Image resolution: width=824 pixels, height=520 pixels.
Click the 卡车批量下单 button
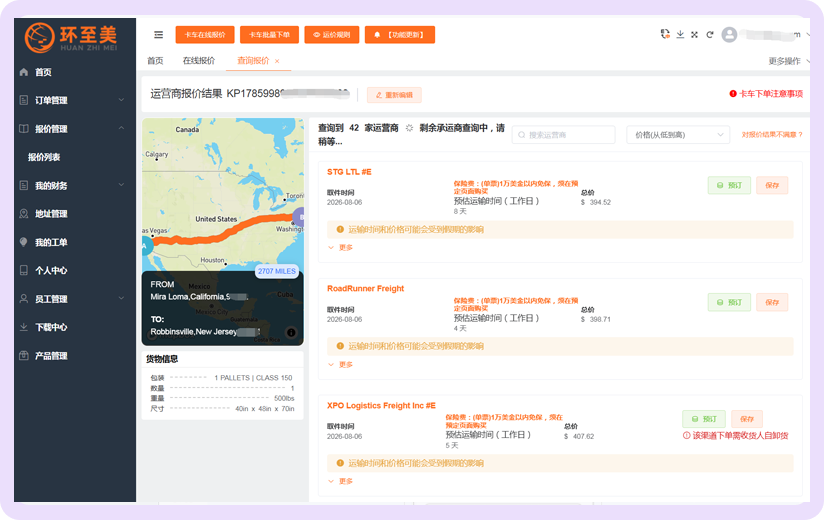270,35
